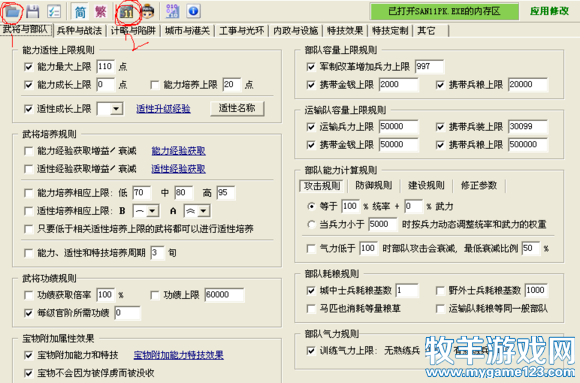Switch to Simplified Chinese with 简 icon
This screenshot has width=580, height=383.
(x=80, y=12)
